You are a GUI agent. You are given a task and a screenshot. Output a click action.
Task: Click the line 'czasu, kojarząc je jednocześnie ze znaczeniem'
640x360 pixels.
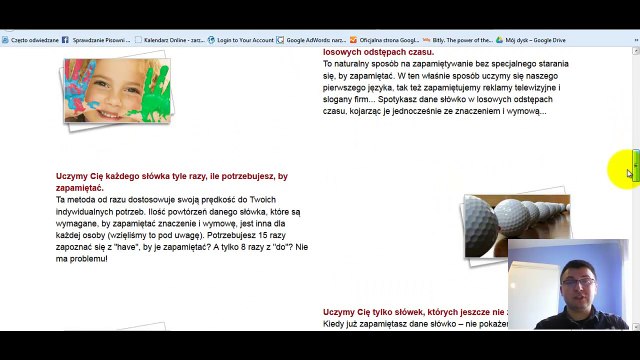coord(435,111)
